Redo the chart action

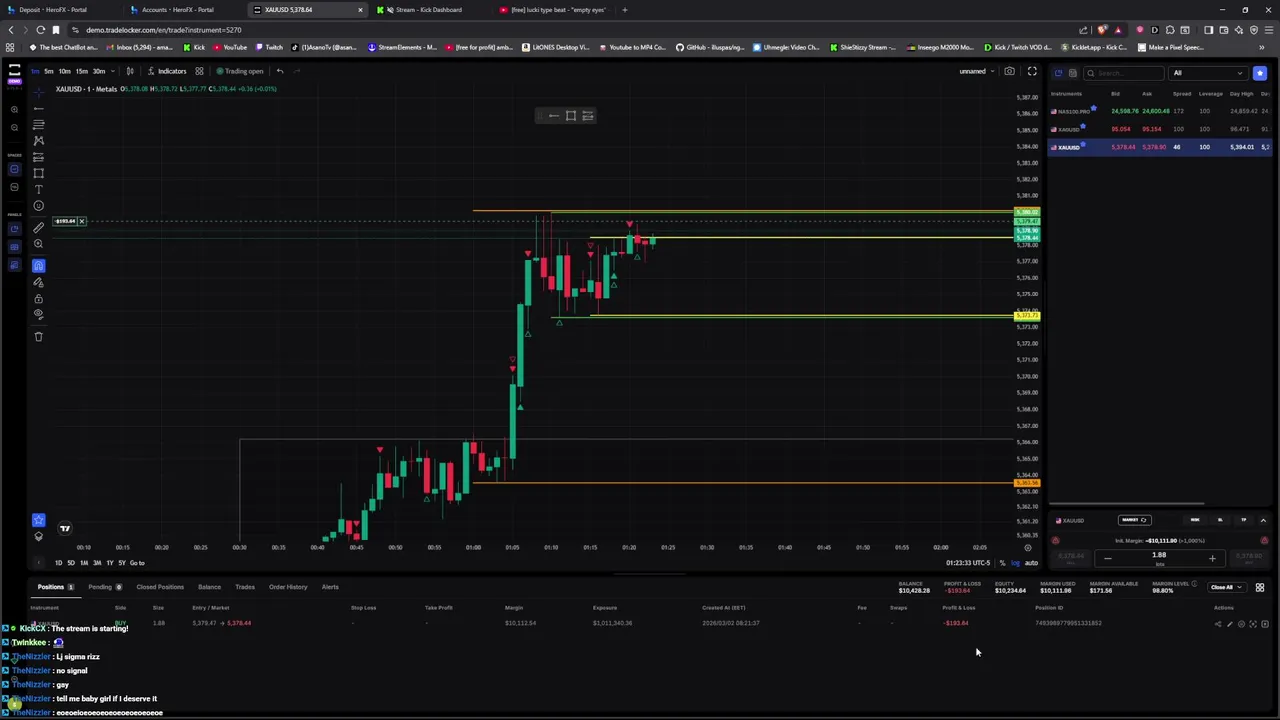pyautogui.click(x=297, y=71)
